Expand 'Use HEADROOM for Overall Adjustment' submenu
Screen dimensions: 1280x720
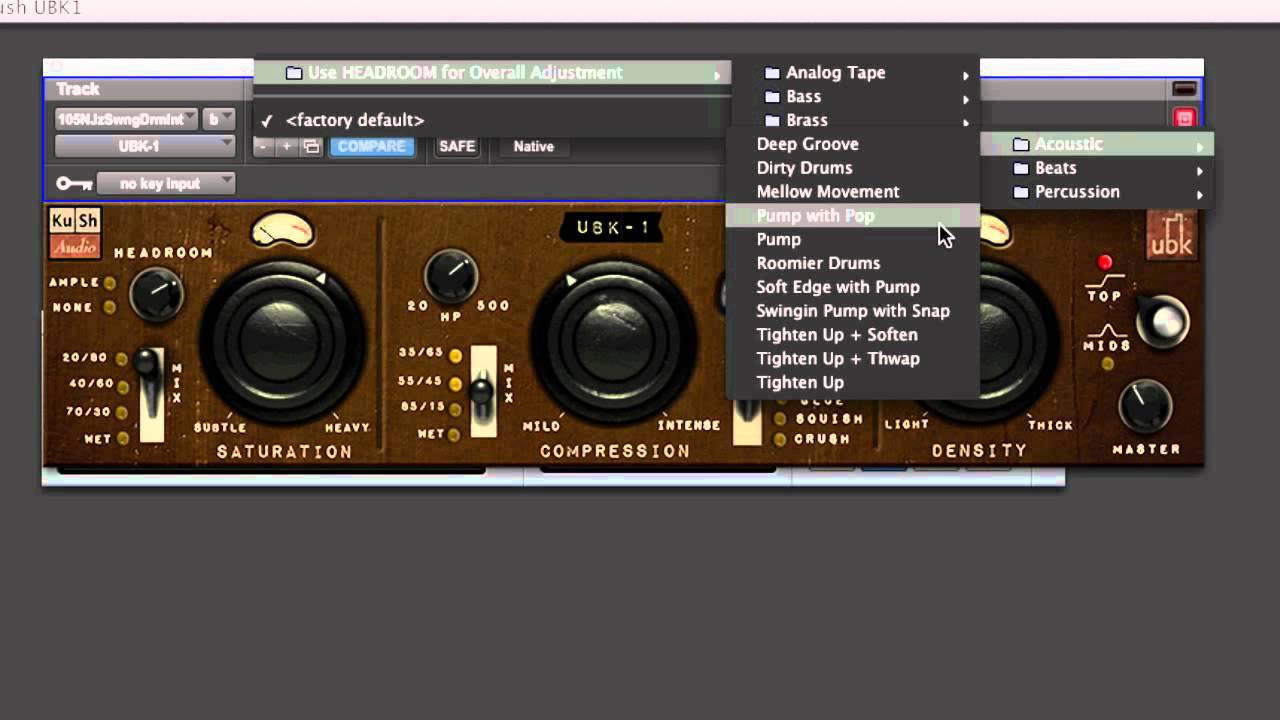(x=492, y=73)
